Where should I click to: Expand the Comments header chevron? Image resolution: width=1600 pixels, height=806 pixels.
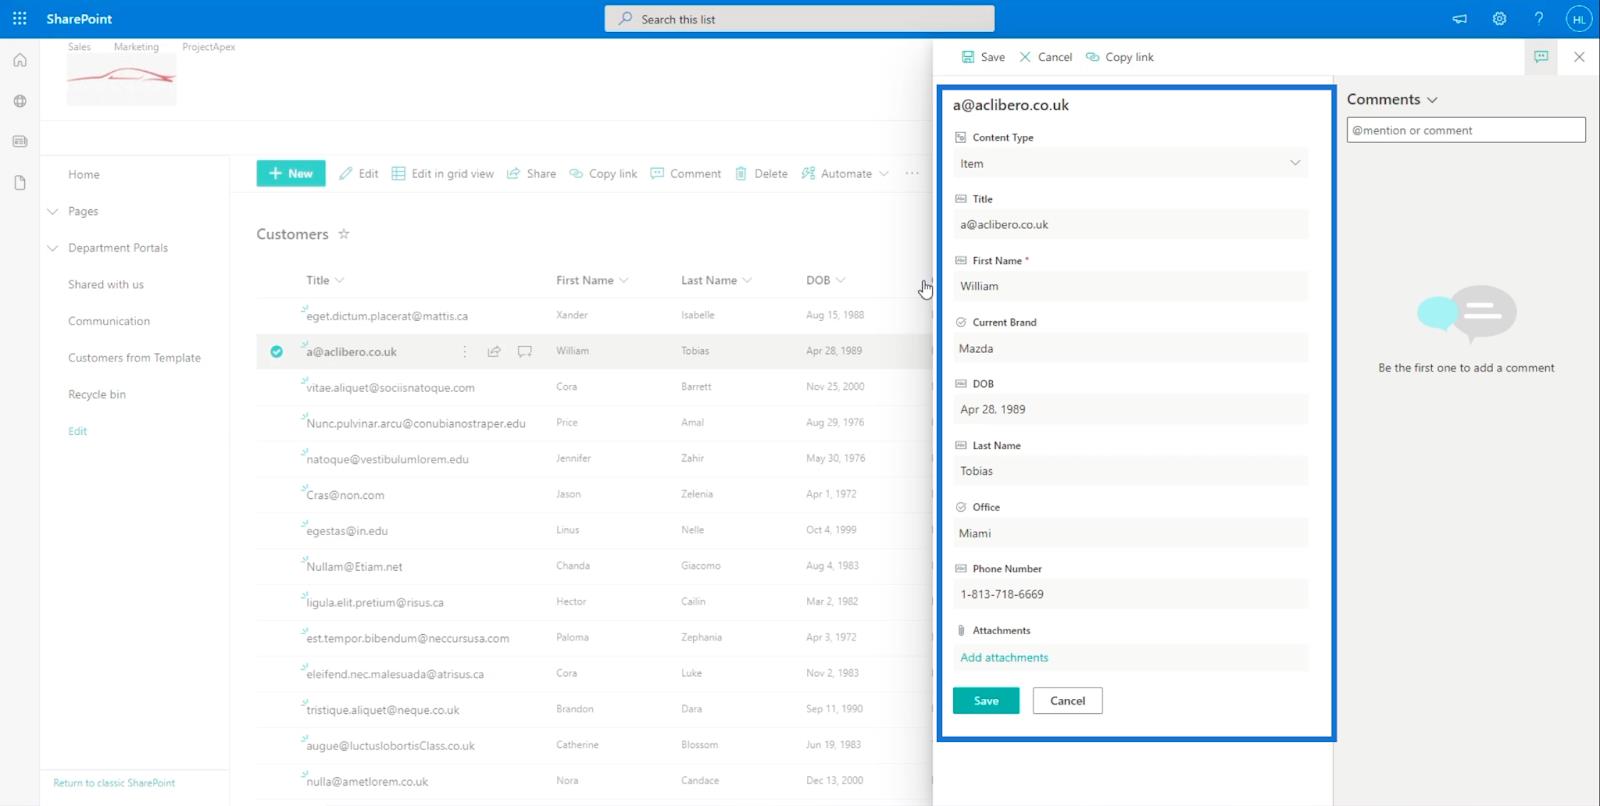pyautogui.click(x=1432, y=100)
